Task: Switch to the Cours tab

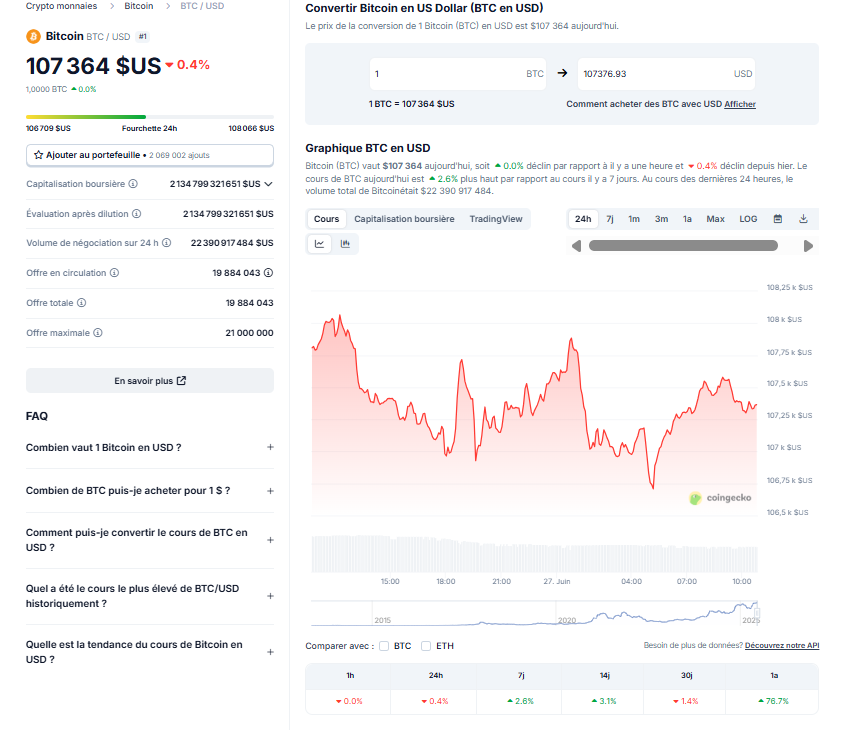Action: coord(326,219)
